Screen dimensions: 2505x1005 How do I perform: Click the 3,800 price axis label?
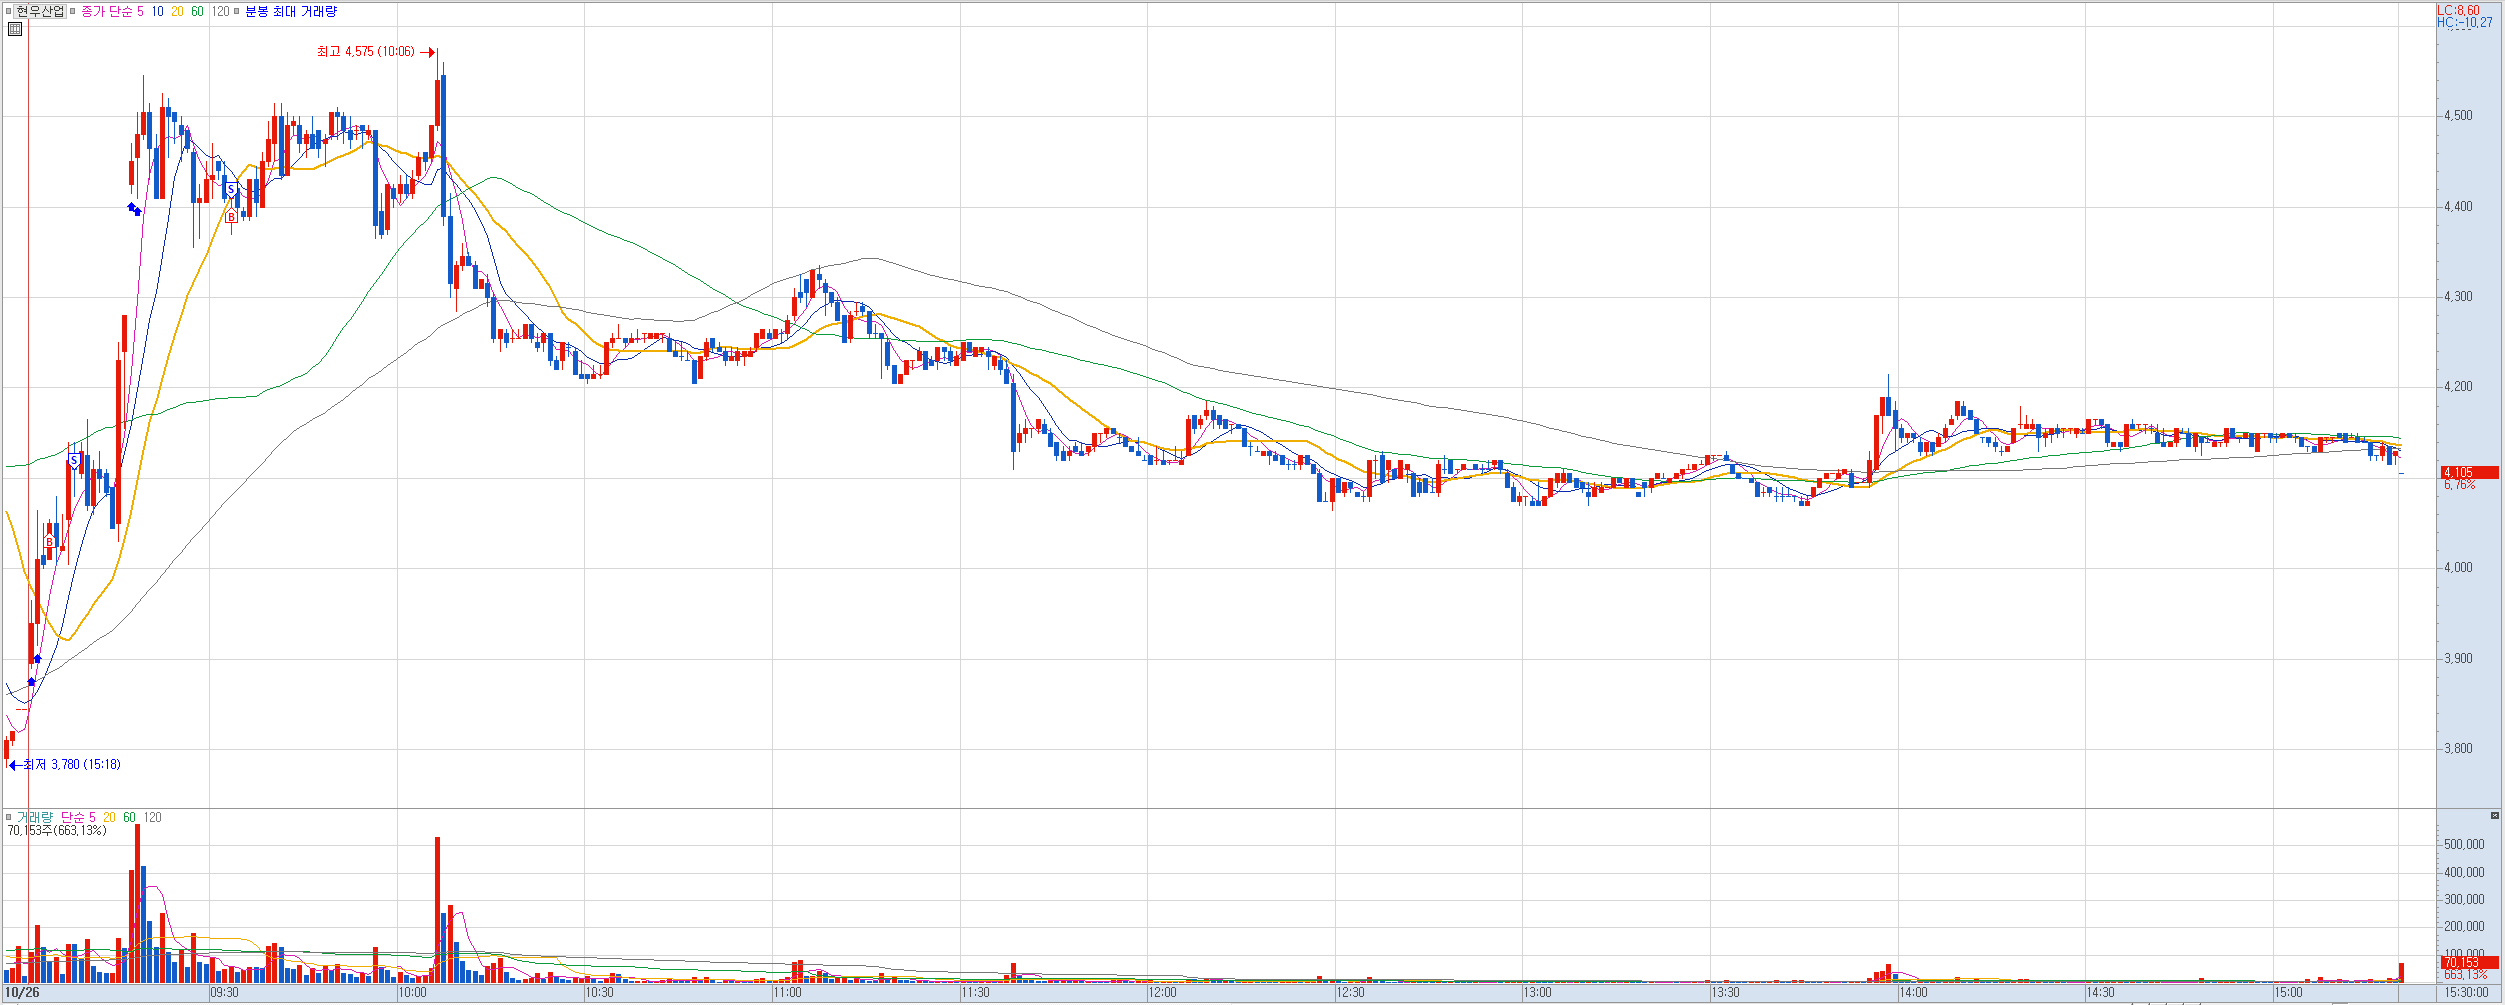click(x=2458, y=748)
